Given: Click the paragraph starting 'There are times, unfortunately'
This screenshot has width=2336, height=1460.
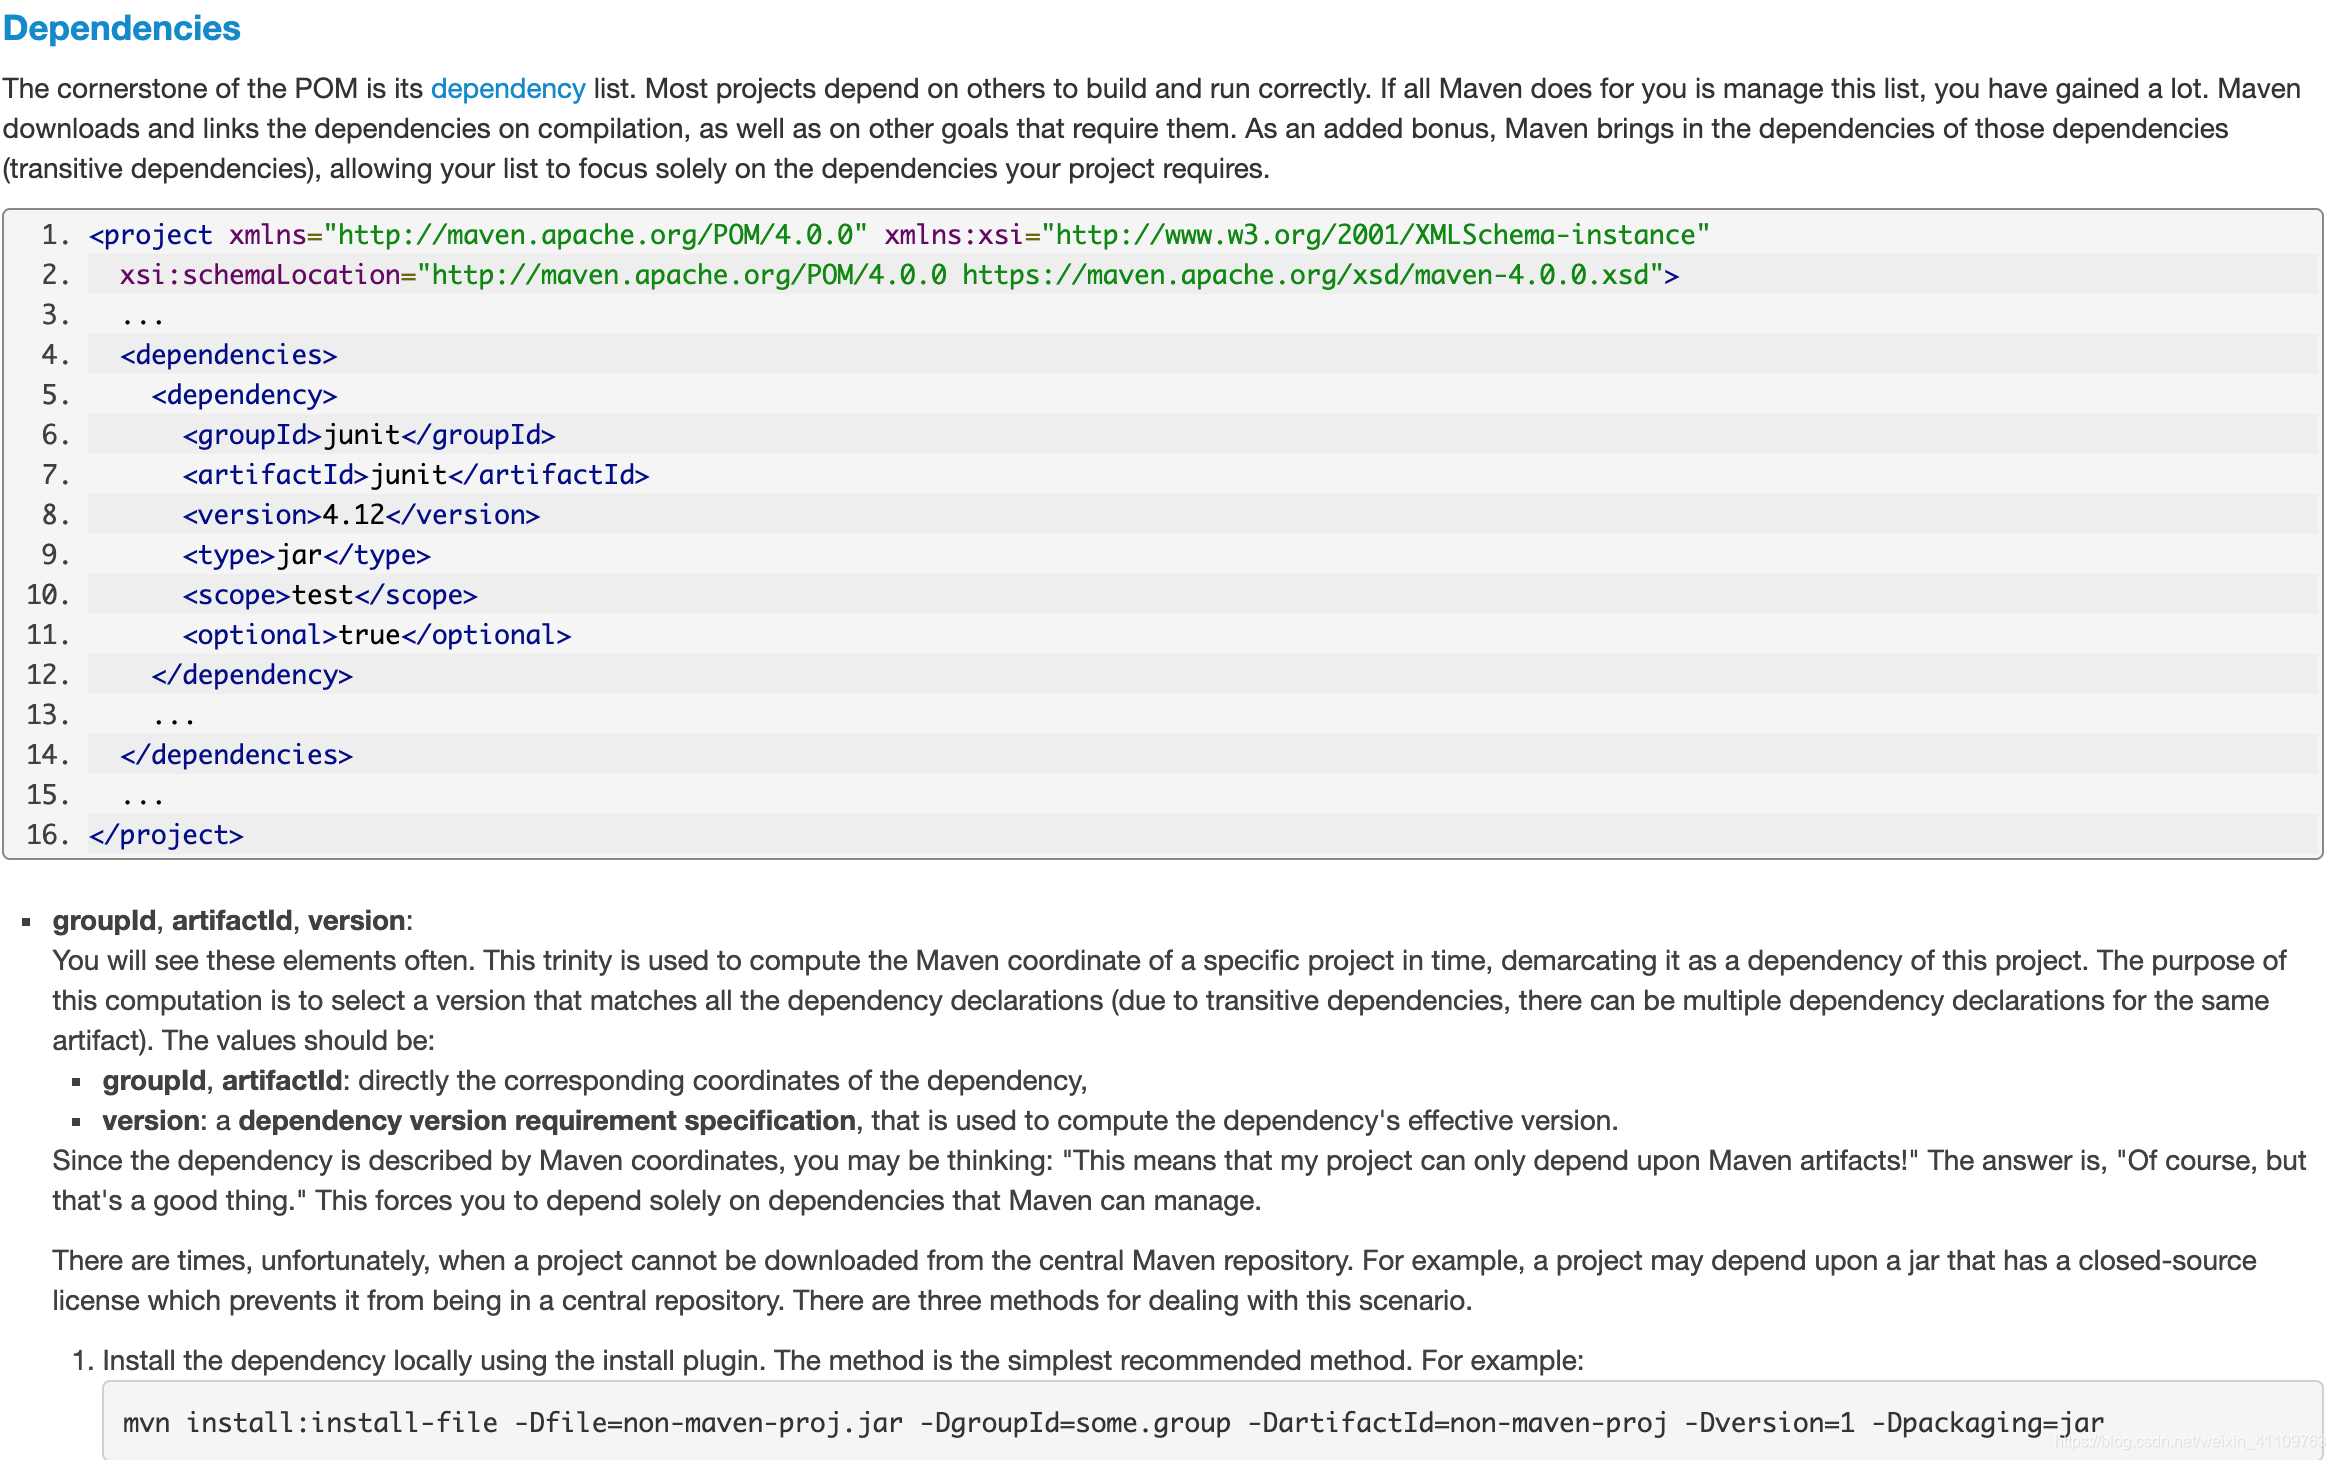Looking at the screenshot, I should coord(1154,1280).
